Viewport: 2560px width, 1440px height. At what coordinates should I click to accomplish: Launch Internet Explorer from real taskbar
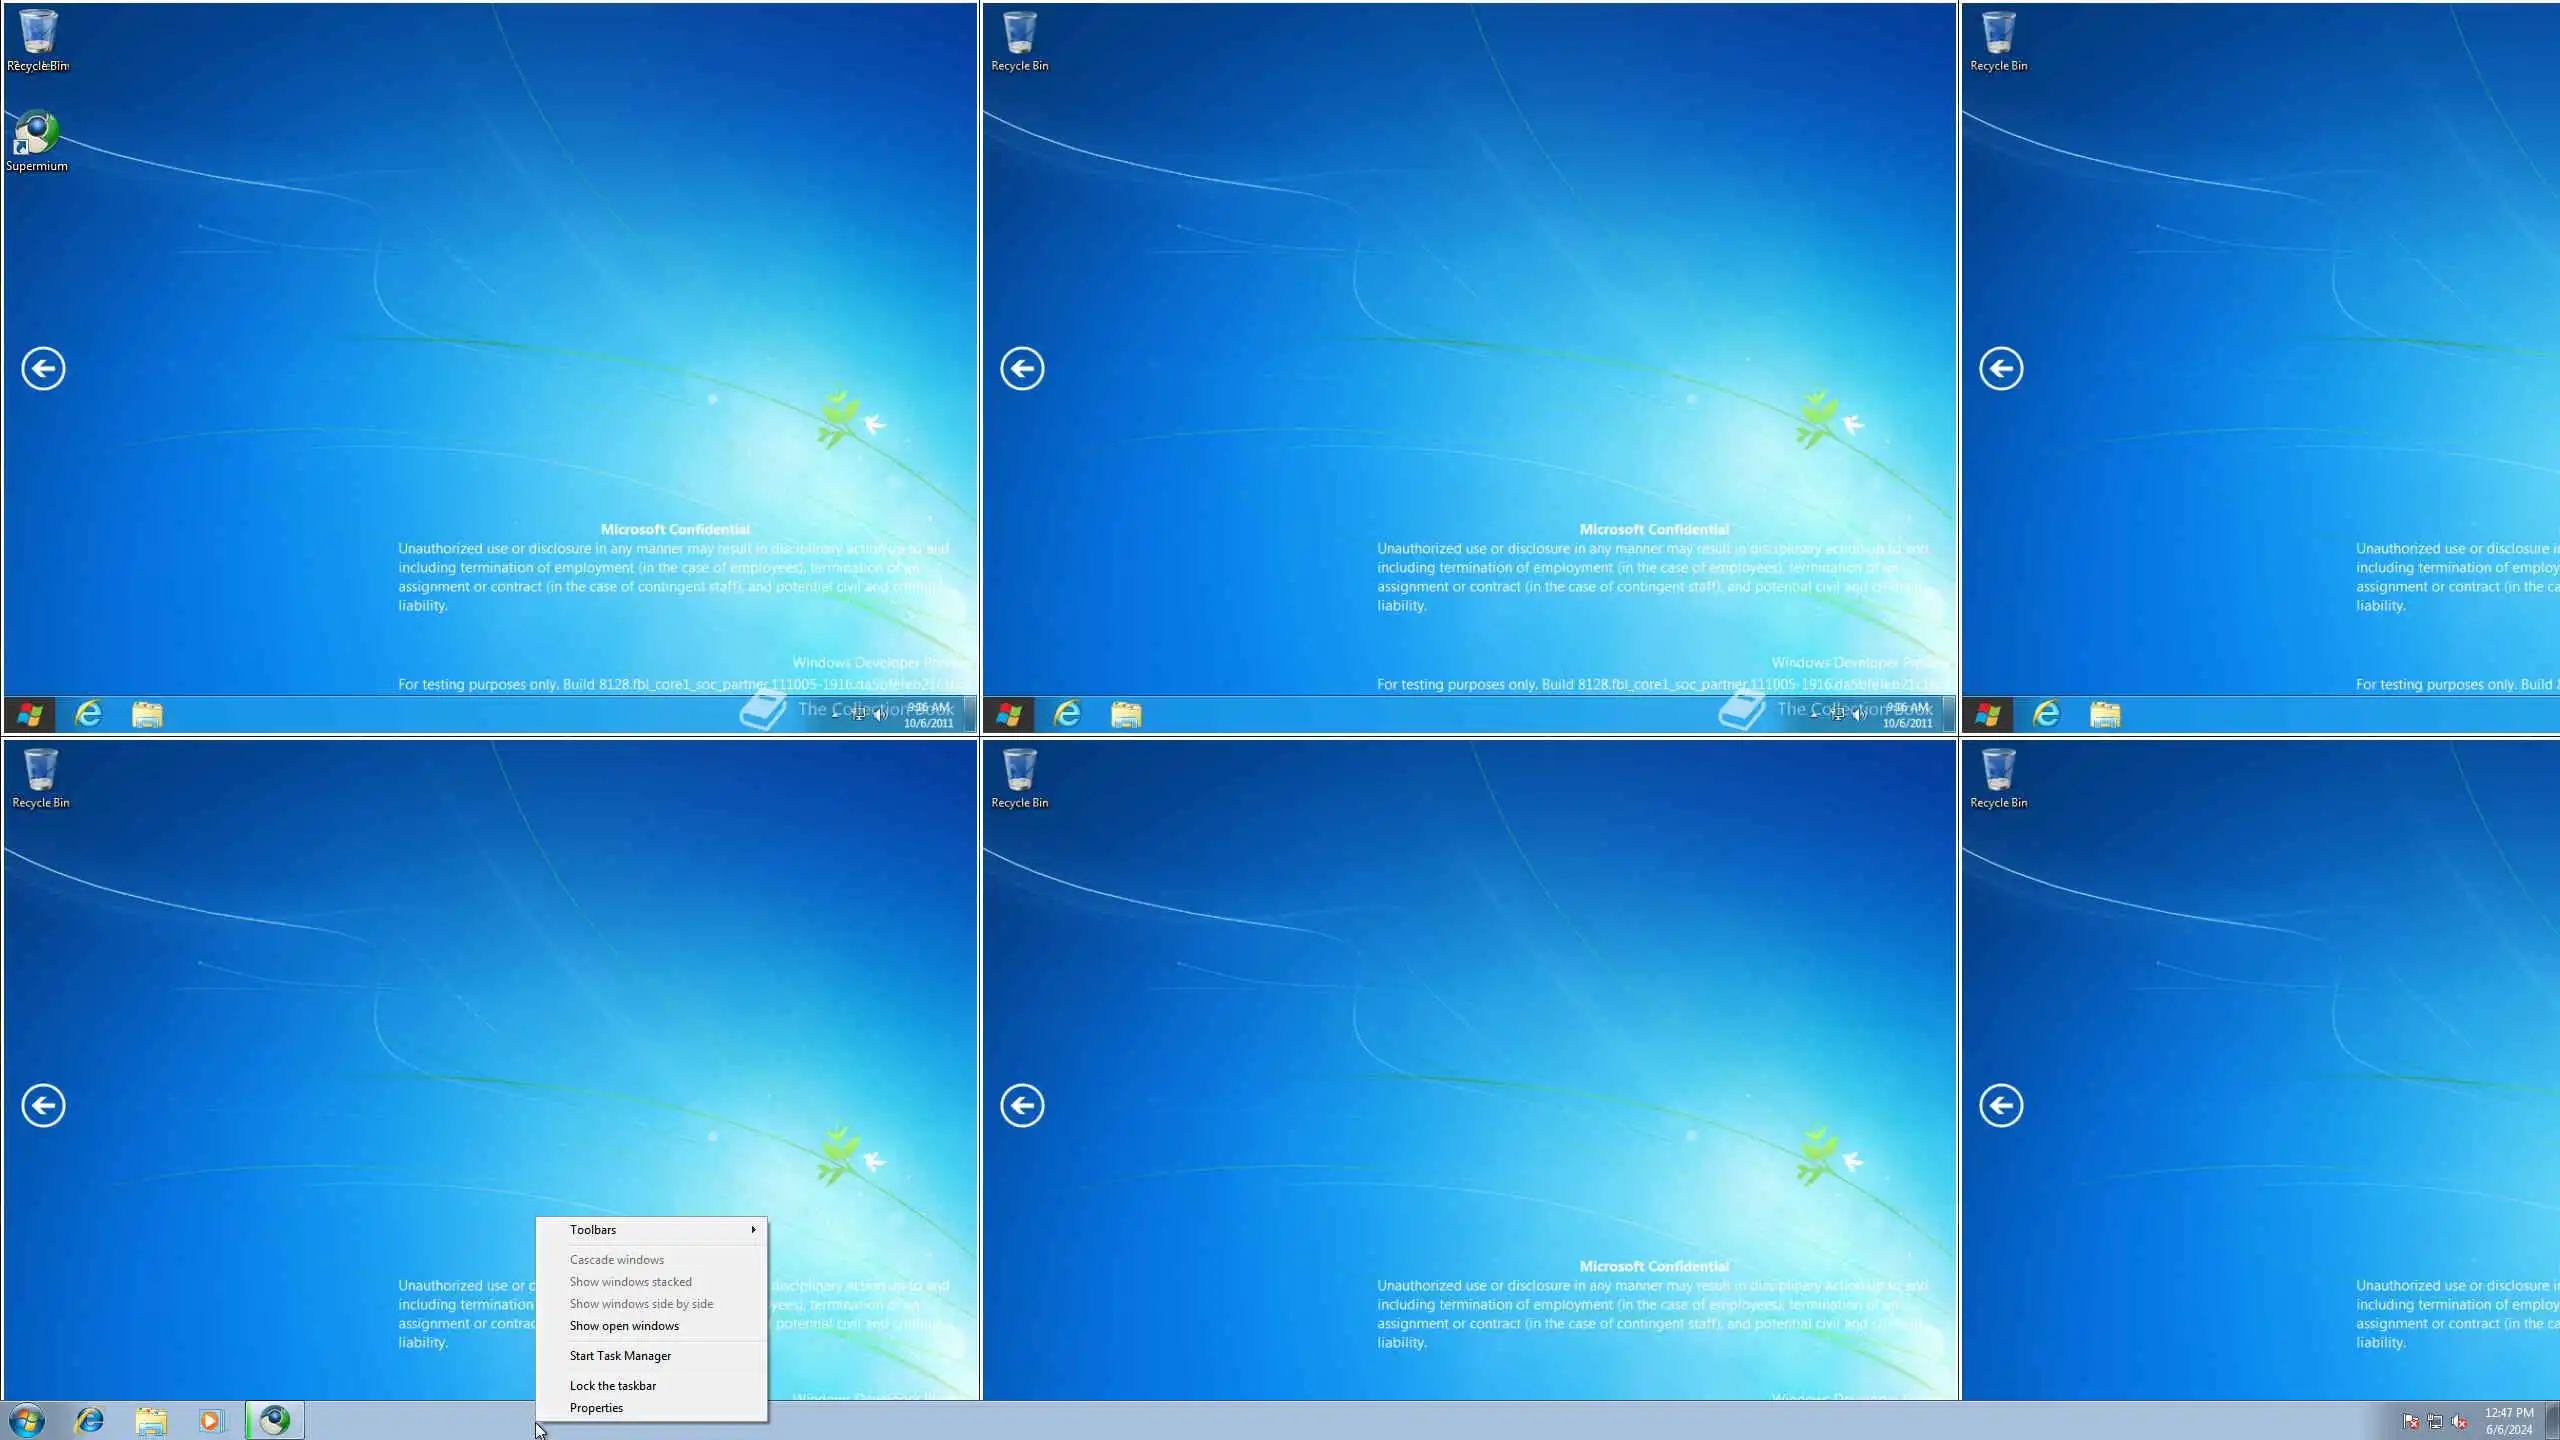click(90, 1420)
